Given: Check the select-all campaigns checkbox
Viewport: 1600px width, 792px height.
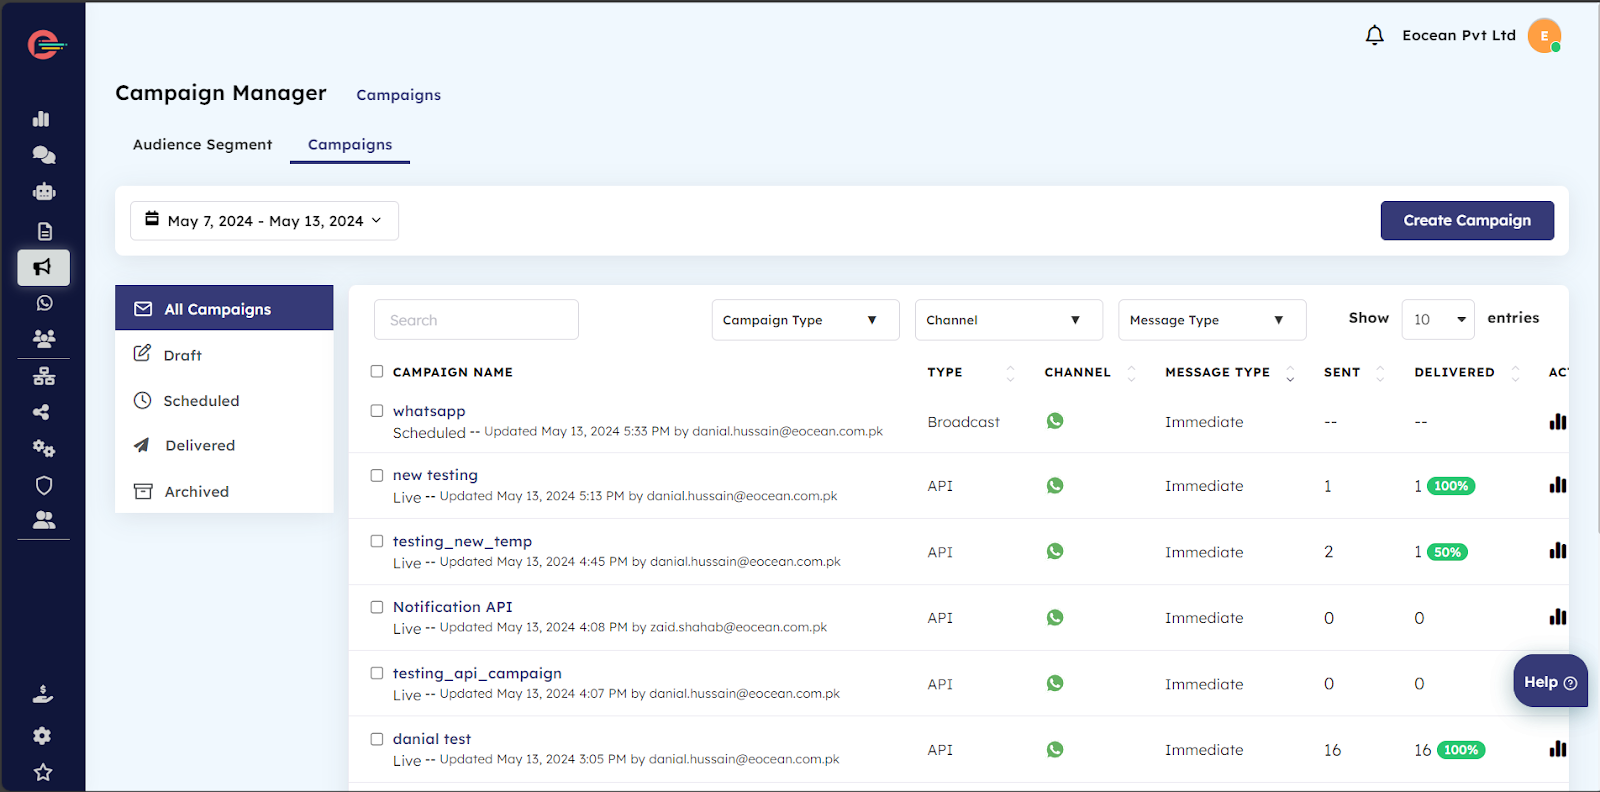Looking at the screenshot, I should click(377, 372).
